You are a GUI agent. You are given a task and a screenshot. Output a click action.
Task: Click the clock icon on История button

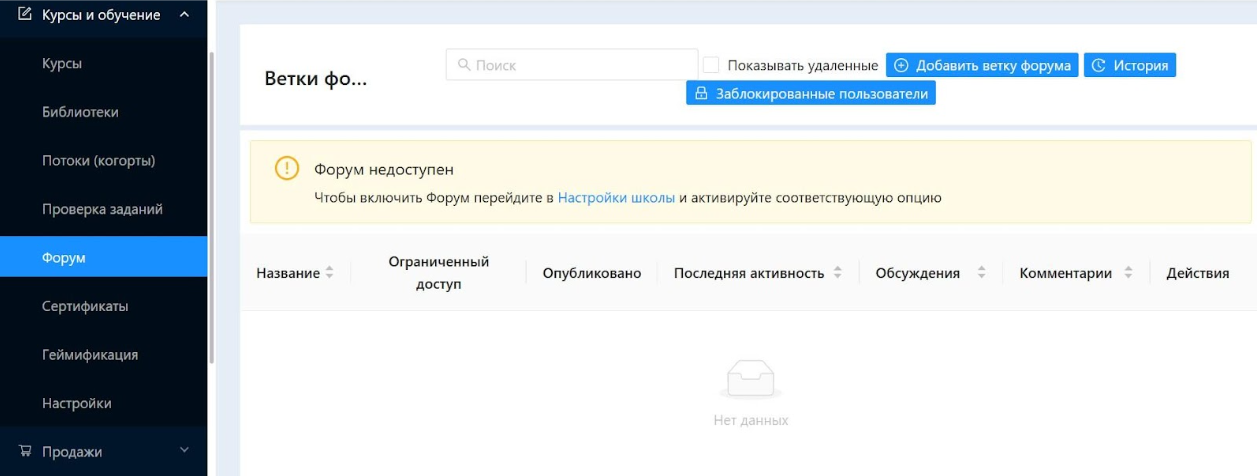click(1099, 66)
